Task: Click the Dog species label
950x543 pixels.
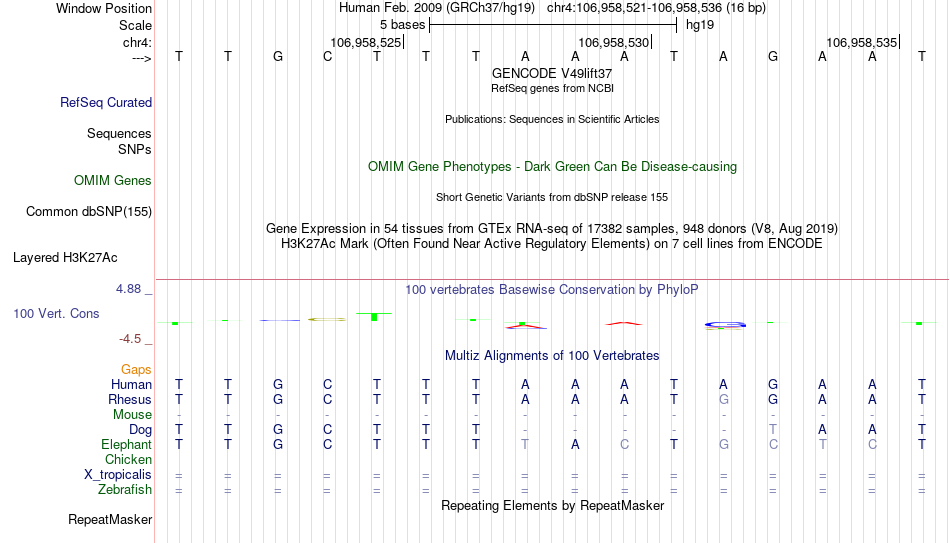Action: click(140, 430)
